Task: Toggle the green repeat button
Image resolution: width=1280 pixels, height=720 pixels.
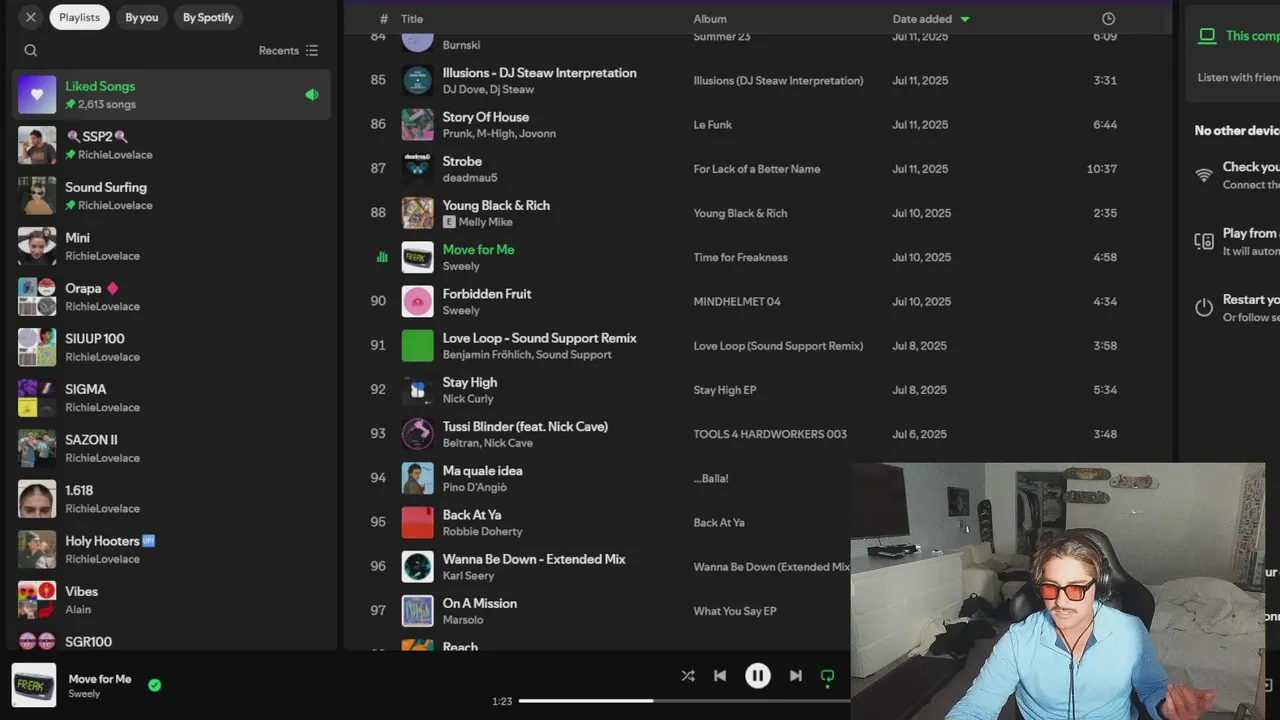Action: click(827, 676)
